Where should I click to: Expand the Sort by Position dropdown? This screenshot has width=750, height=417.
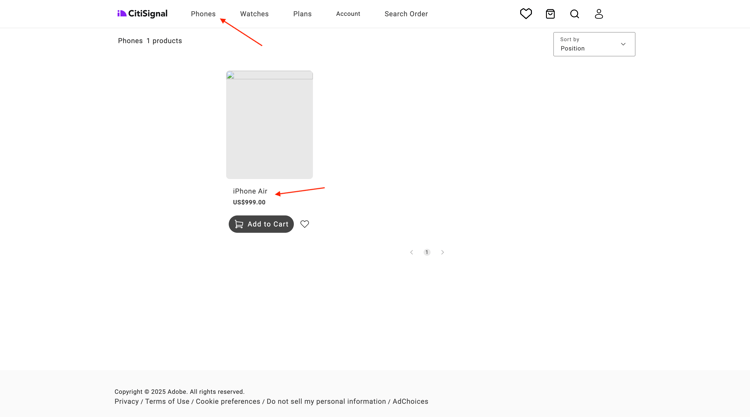[x=594, y=44]
